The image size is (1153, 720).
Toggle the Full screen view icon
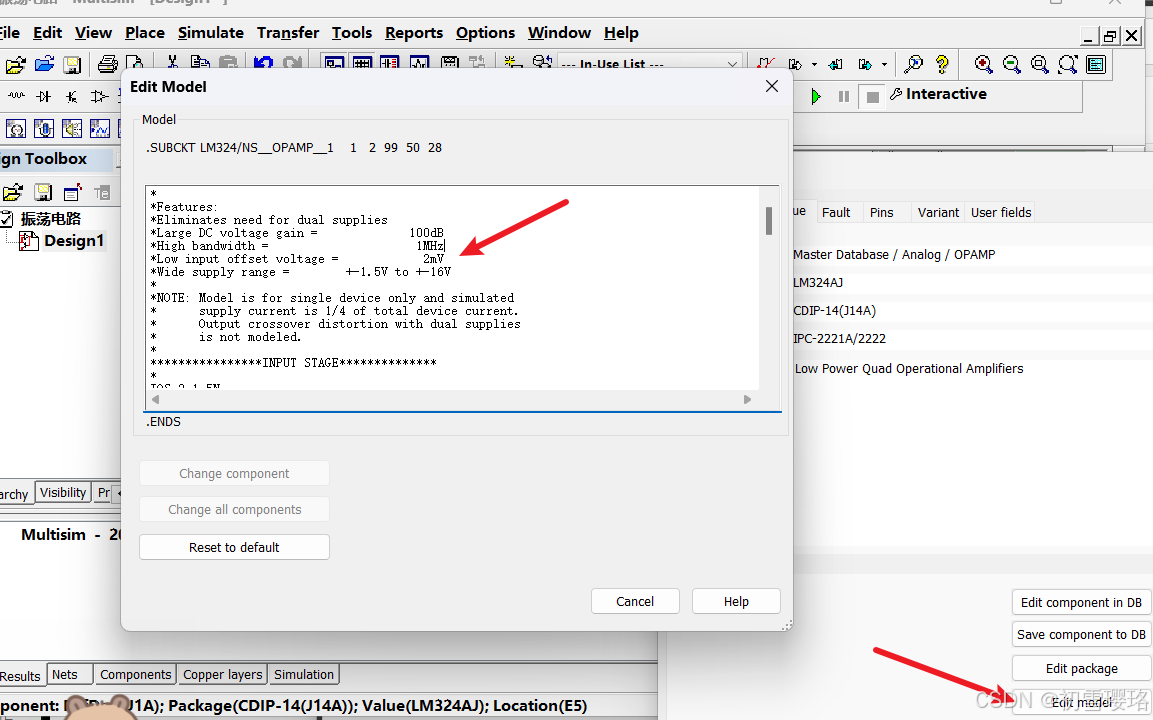1096,65
